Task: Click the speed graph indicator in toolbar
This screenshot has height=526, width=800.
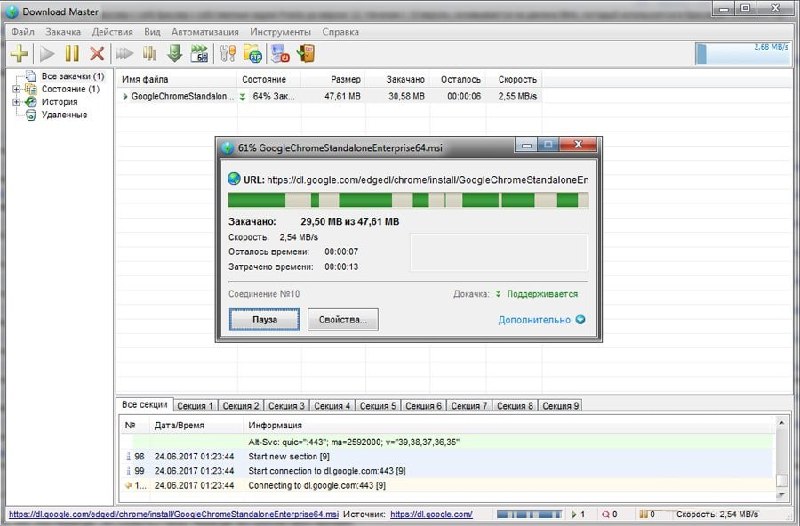Action: 743,53
